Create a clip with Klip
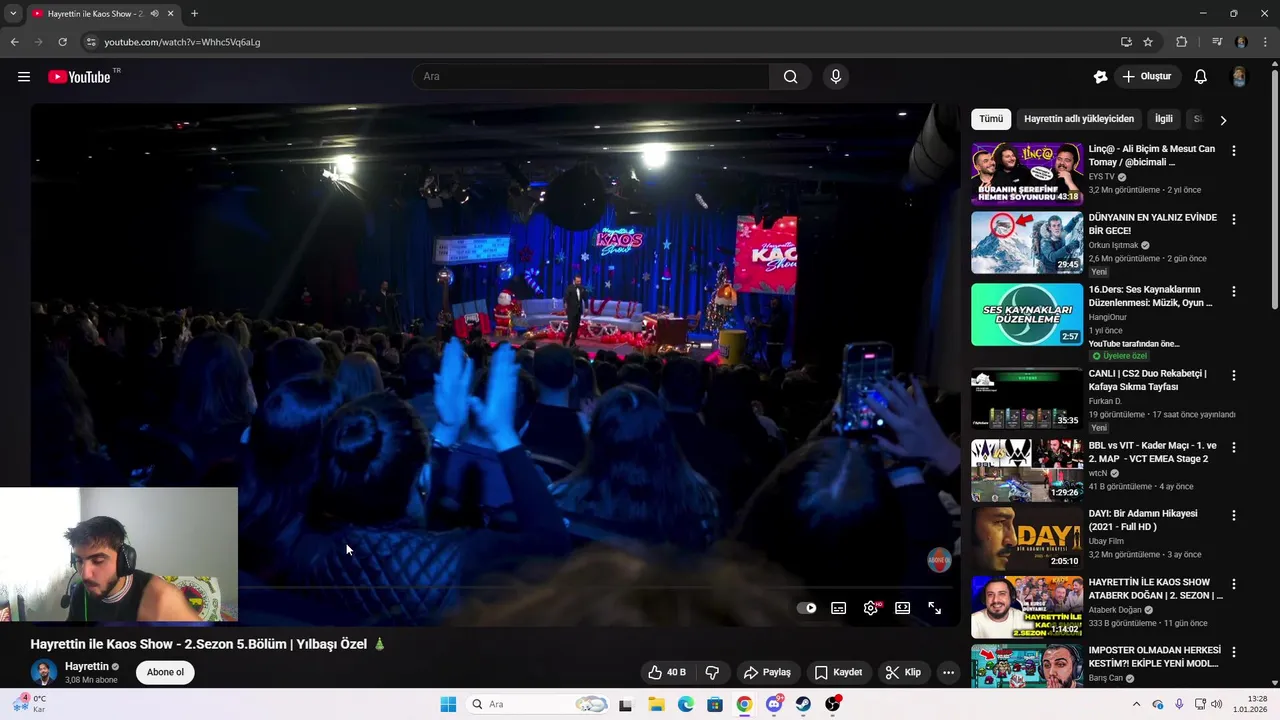 [903, 672]
